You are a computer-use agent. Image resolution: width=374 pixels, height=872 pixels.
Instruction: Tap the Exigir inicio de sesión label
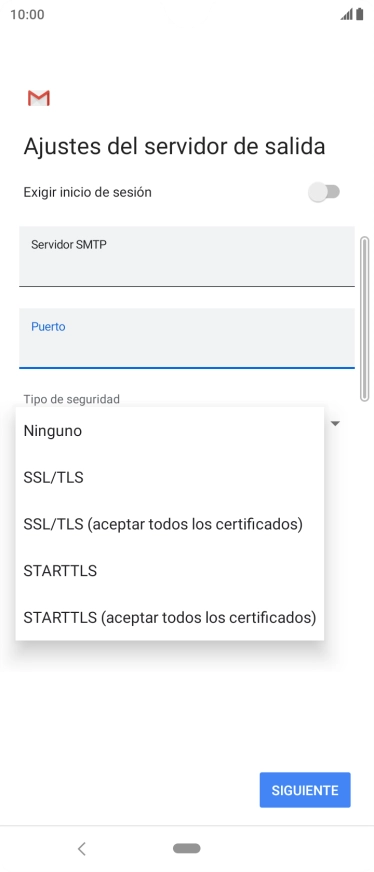click(x=87, y=192)
